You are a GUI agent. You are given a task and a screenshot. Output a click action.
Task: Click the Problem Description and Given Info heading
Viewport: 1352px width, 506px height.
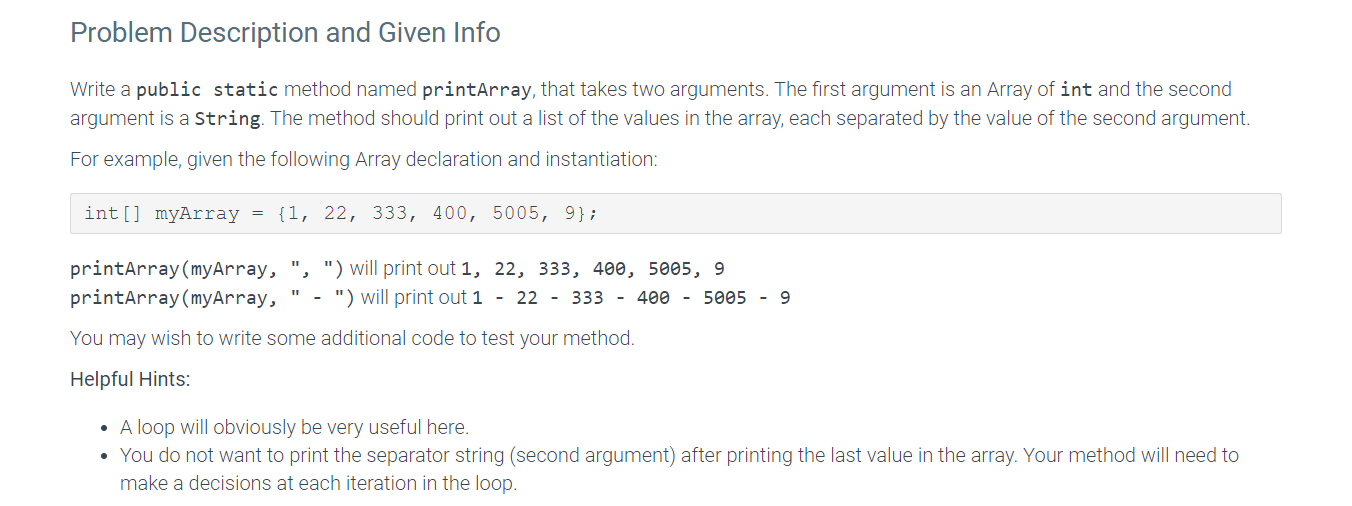(x=285, y=33)
